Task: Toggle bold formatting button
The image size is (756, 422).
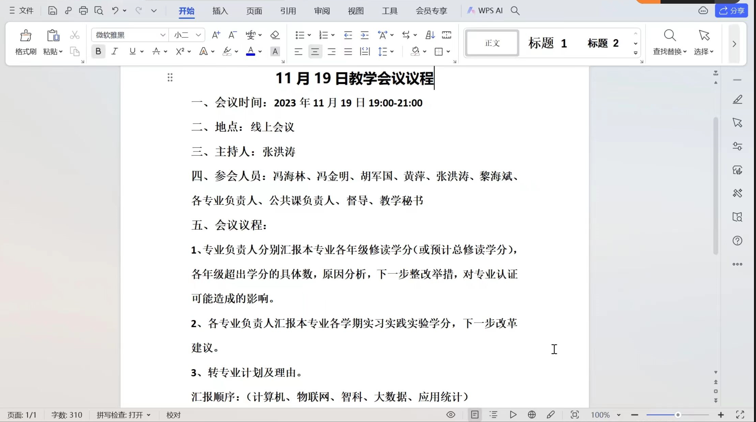Action: point(98,52)
